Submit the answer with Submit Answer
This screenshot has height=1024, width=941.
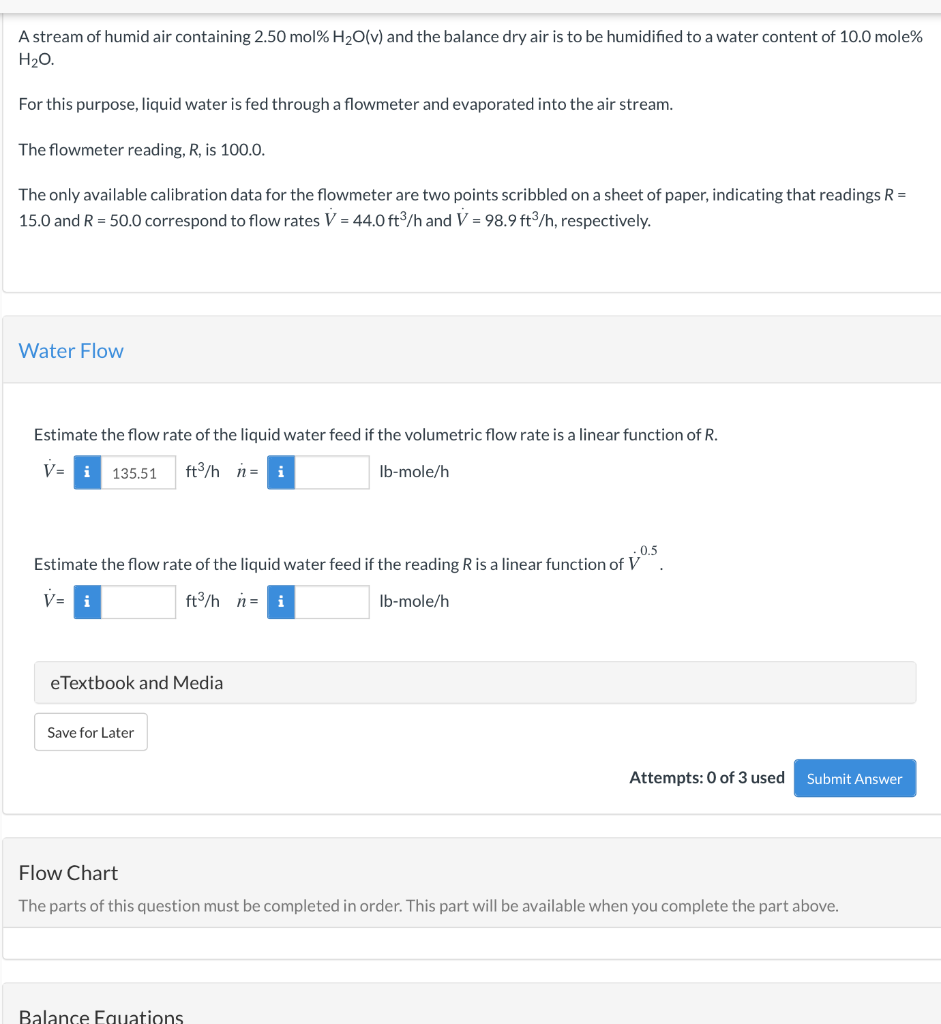[854, 779]
